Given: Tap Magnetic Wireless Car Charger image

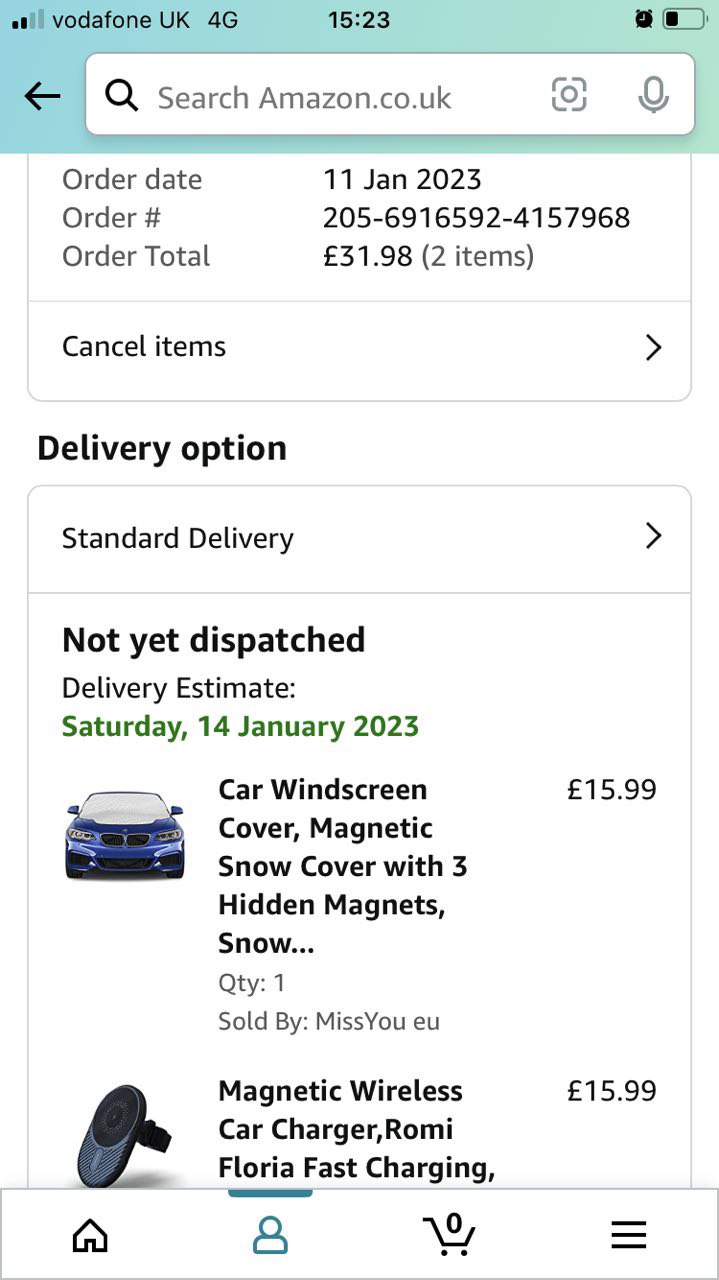Looking at the screenshot, I should [125, 1135].
